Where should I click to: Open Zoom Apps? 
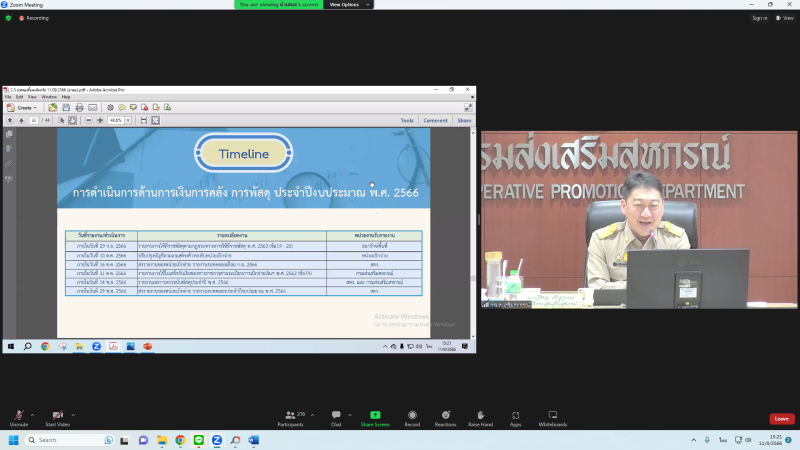515,418
